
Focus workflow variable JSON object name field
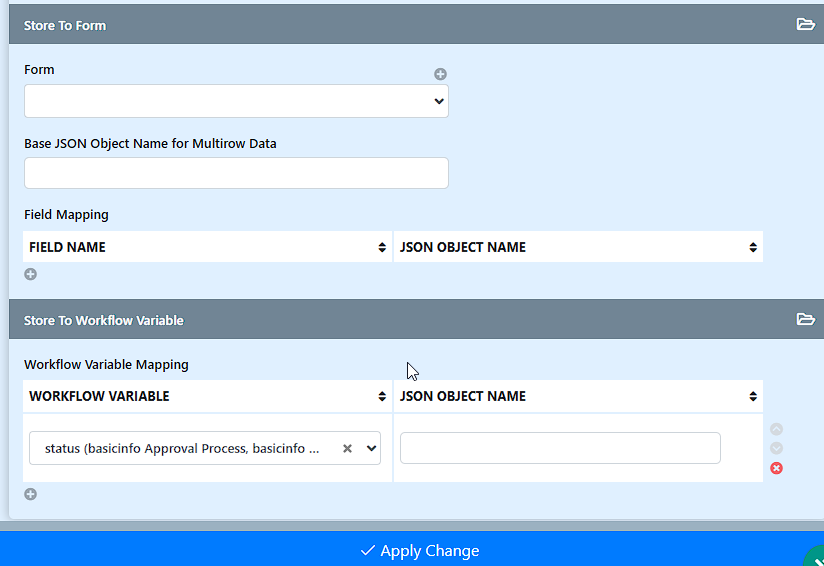[560, 448]
